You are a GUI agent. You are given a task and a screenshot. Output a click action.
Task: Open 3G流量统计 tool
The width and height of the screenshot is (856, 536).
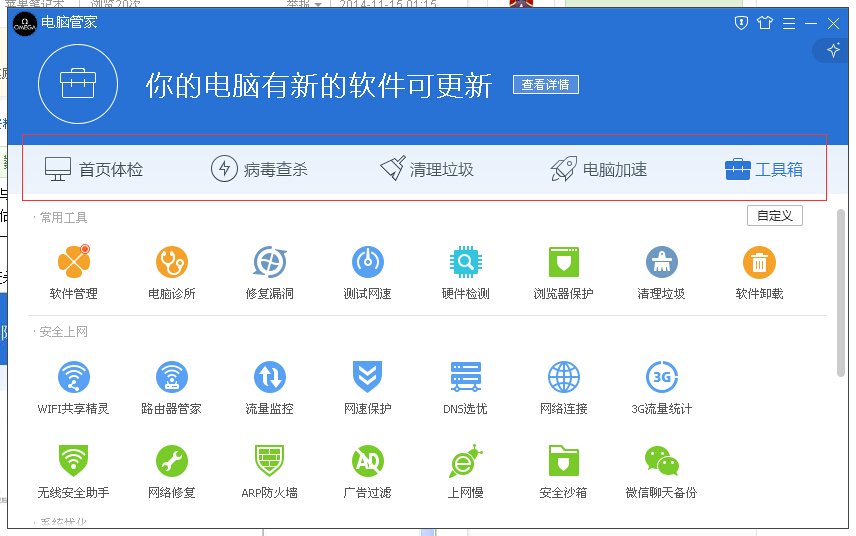coord(662,387)
